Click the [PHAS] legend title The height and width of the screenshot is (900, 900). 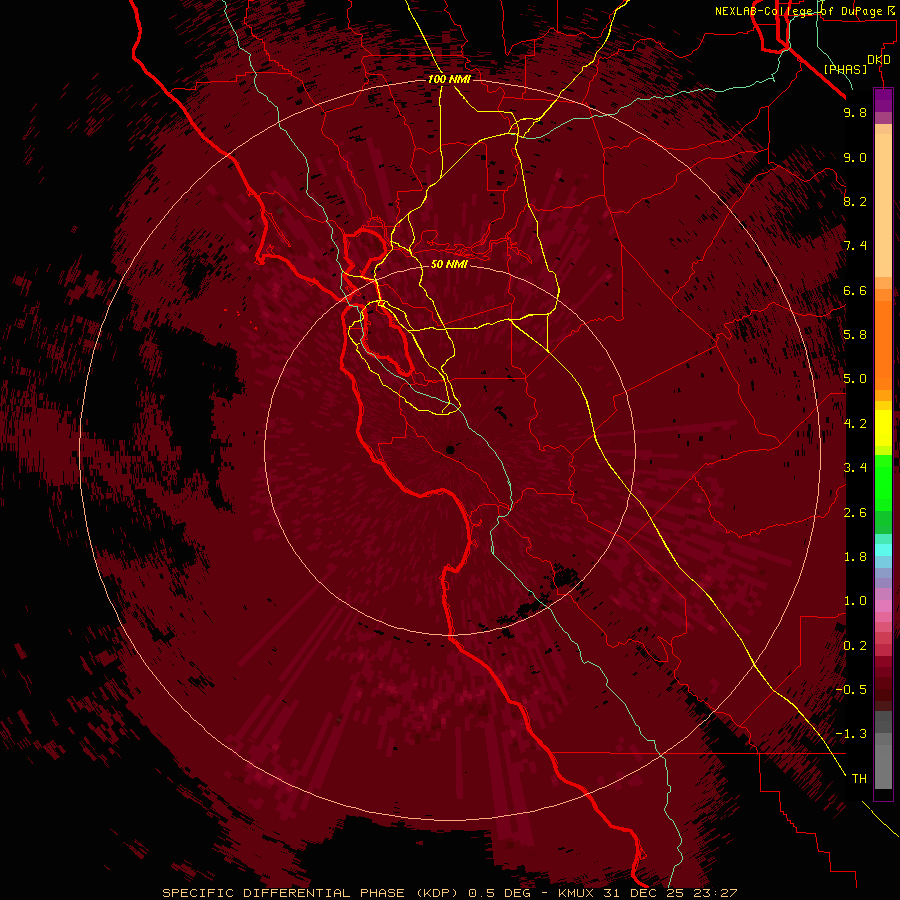pyautogui.click(x=845, y=69)
